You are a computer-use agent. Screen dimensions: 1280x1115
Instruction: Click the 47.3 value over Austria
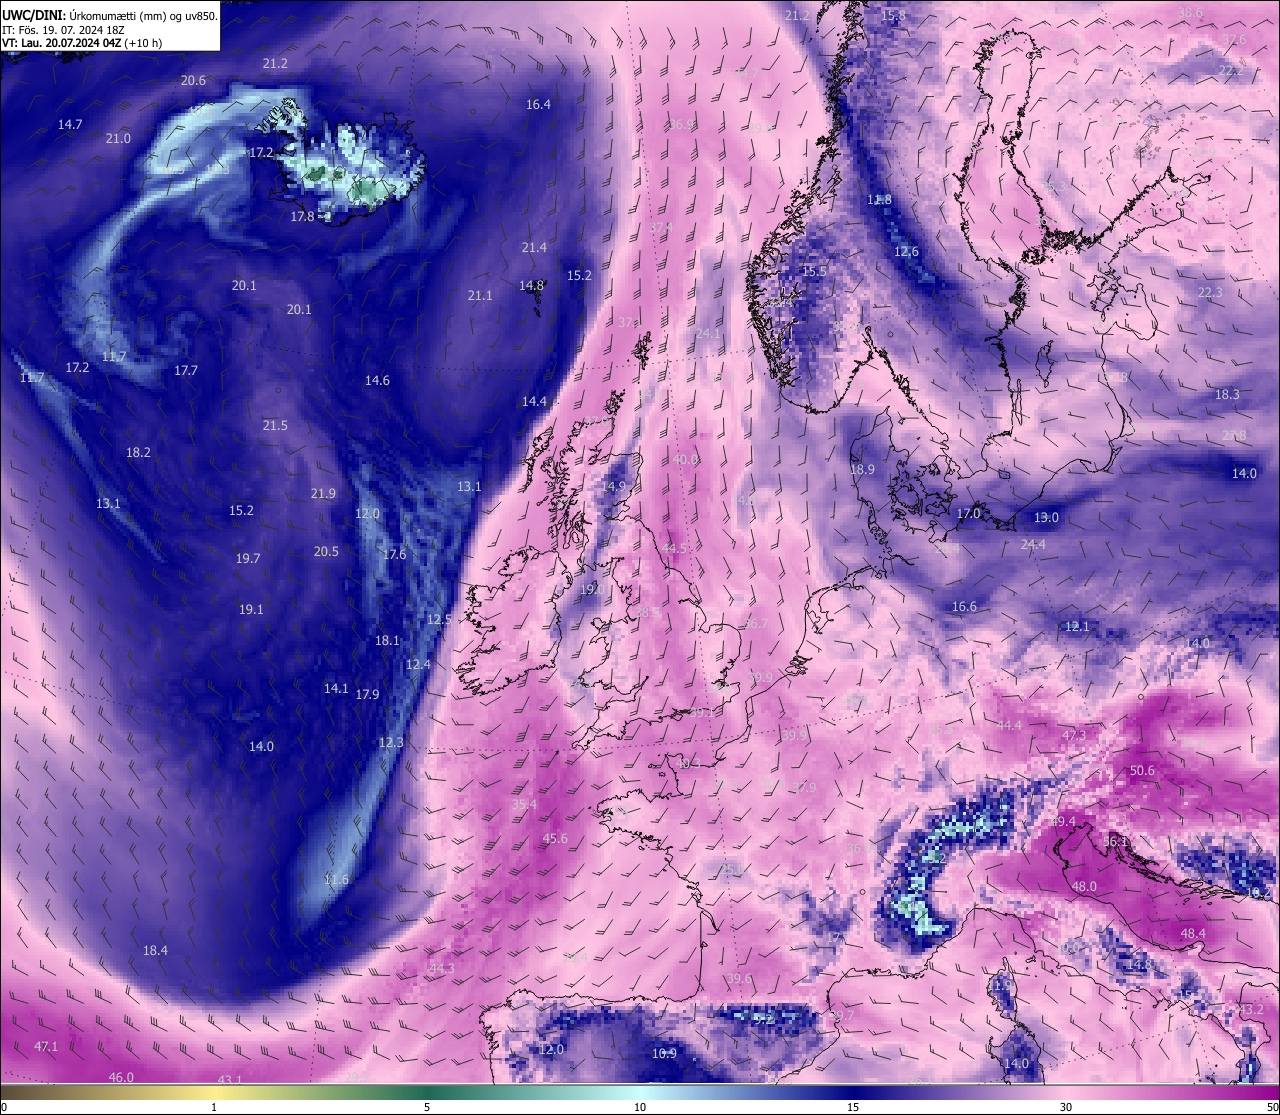point(1074,736)
